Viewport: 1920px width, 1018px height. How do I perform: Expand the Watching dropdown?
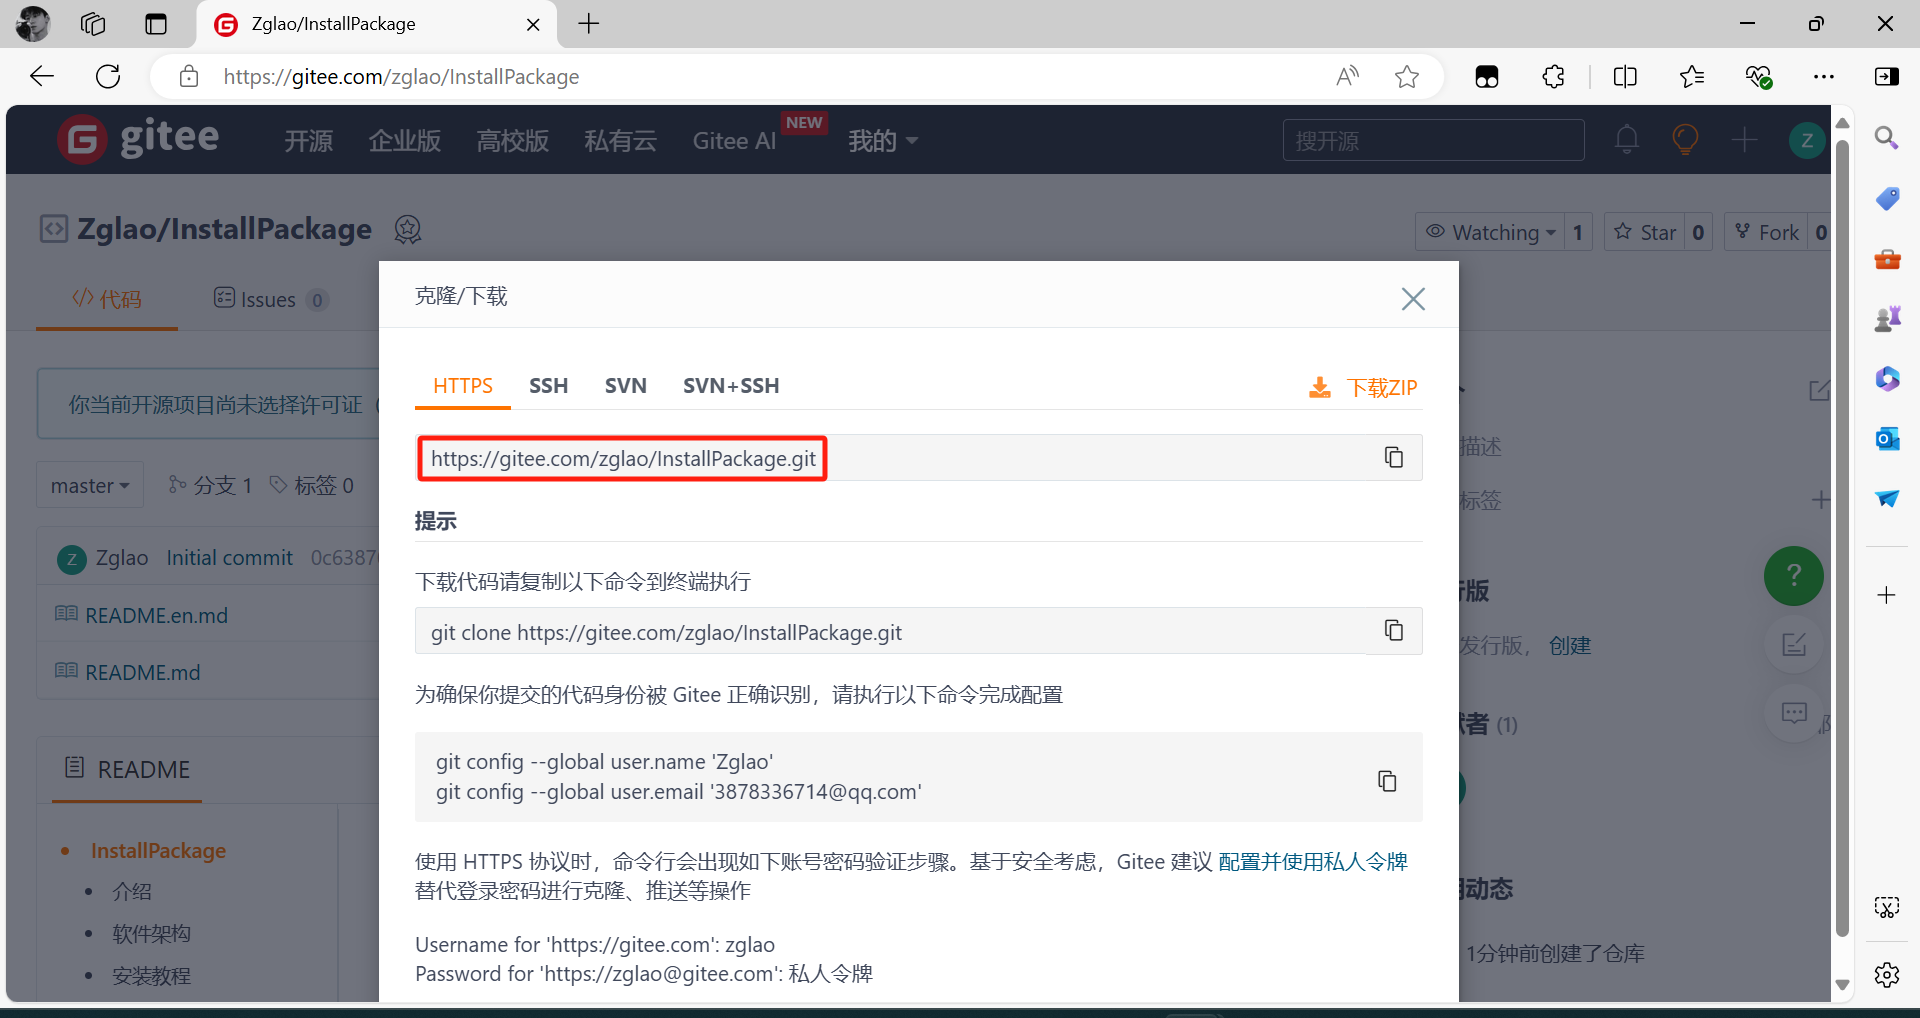point(1490,232)
